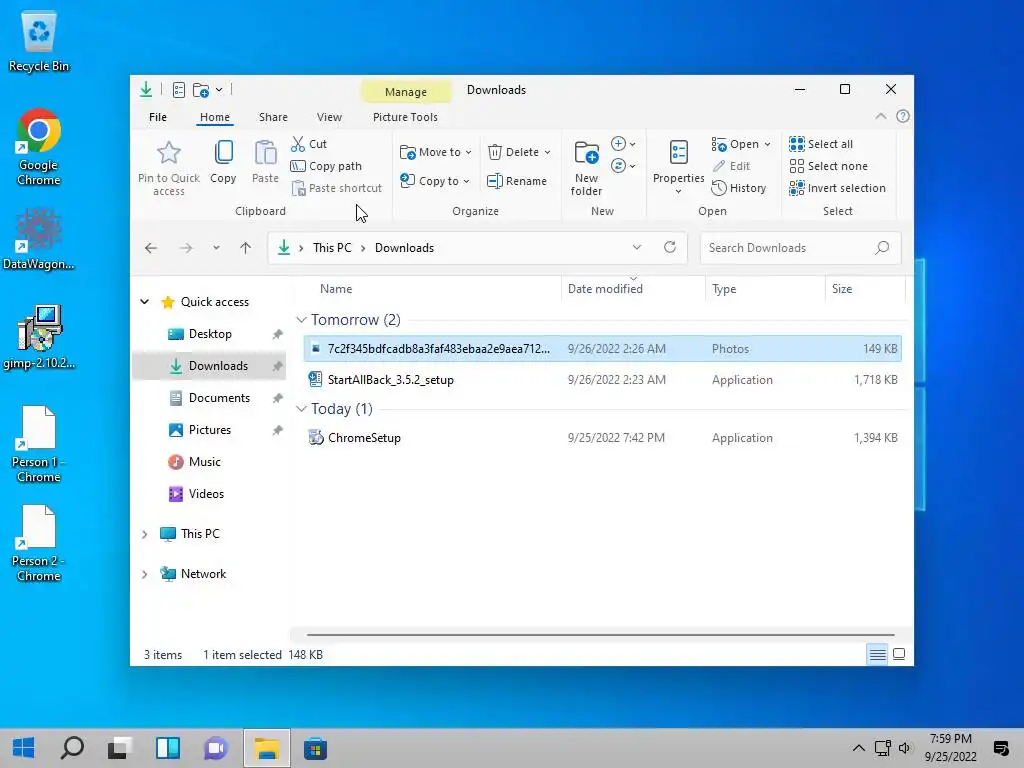The height and width of the screenshot is (768, 1024).
Task: Cut the selected file with scissors icon
Action: [298, 144]
